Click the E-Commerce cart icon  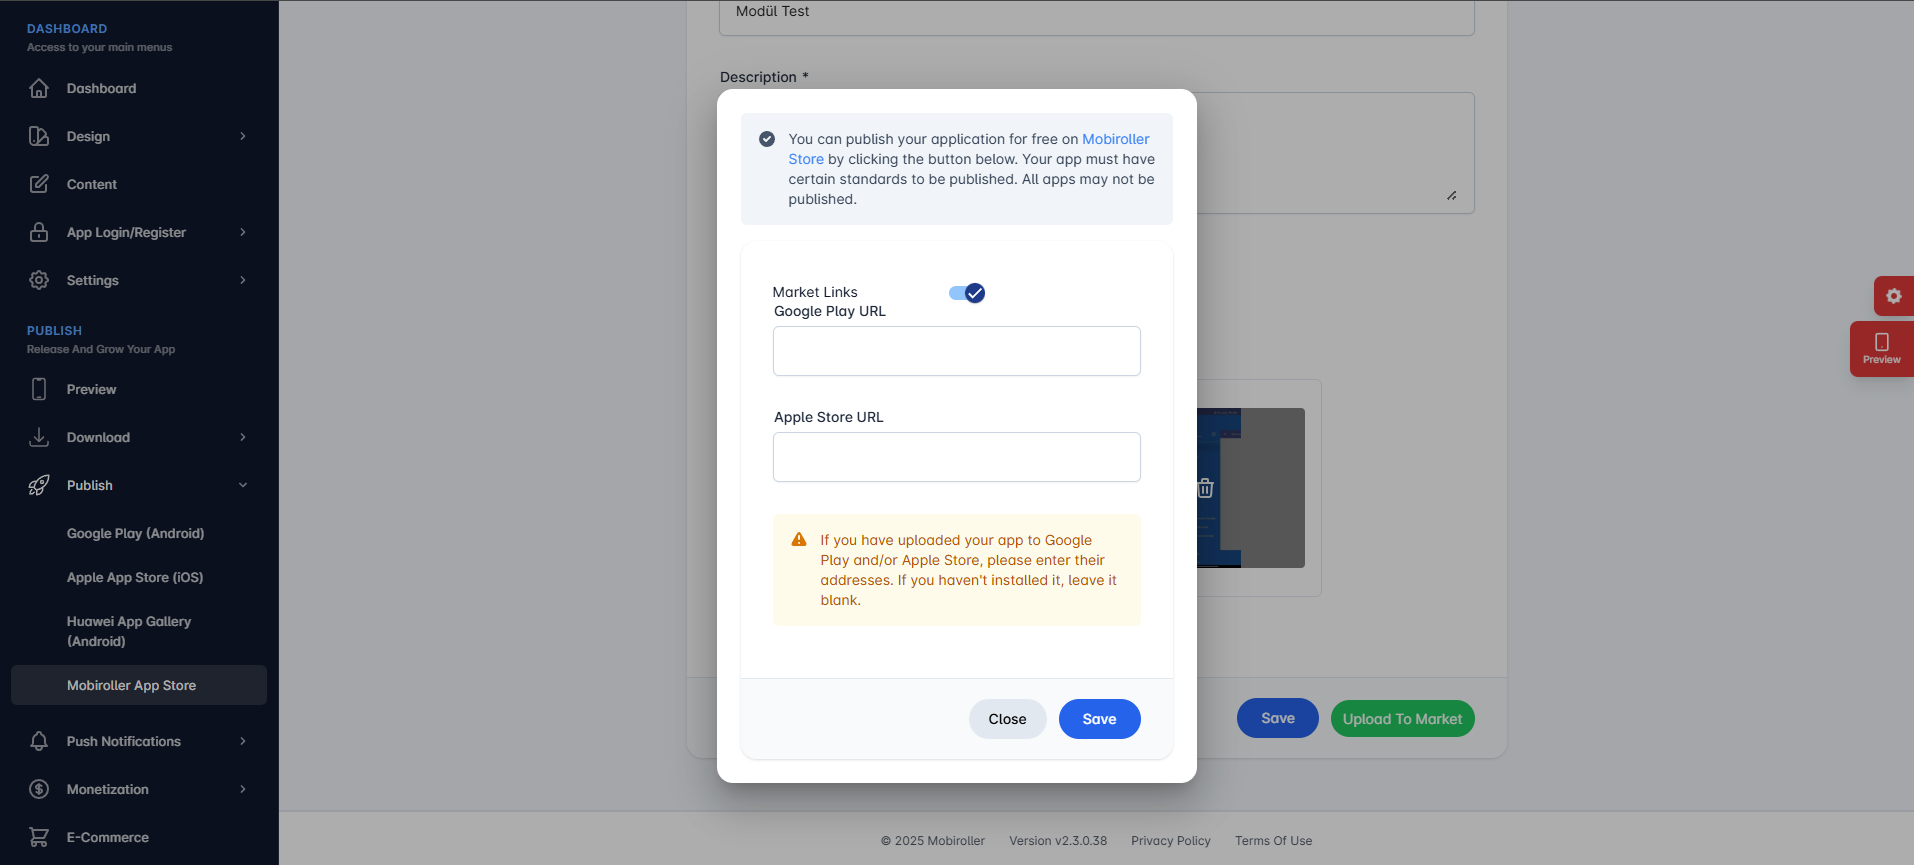pos(39,837)
